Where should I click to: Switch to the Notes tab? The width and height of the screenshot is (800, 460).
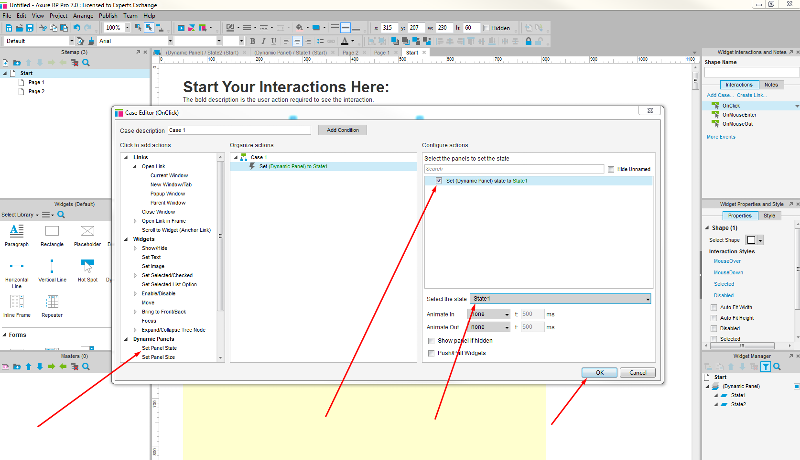pyautogui.click(x=771, y=85)
